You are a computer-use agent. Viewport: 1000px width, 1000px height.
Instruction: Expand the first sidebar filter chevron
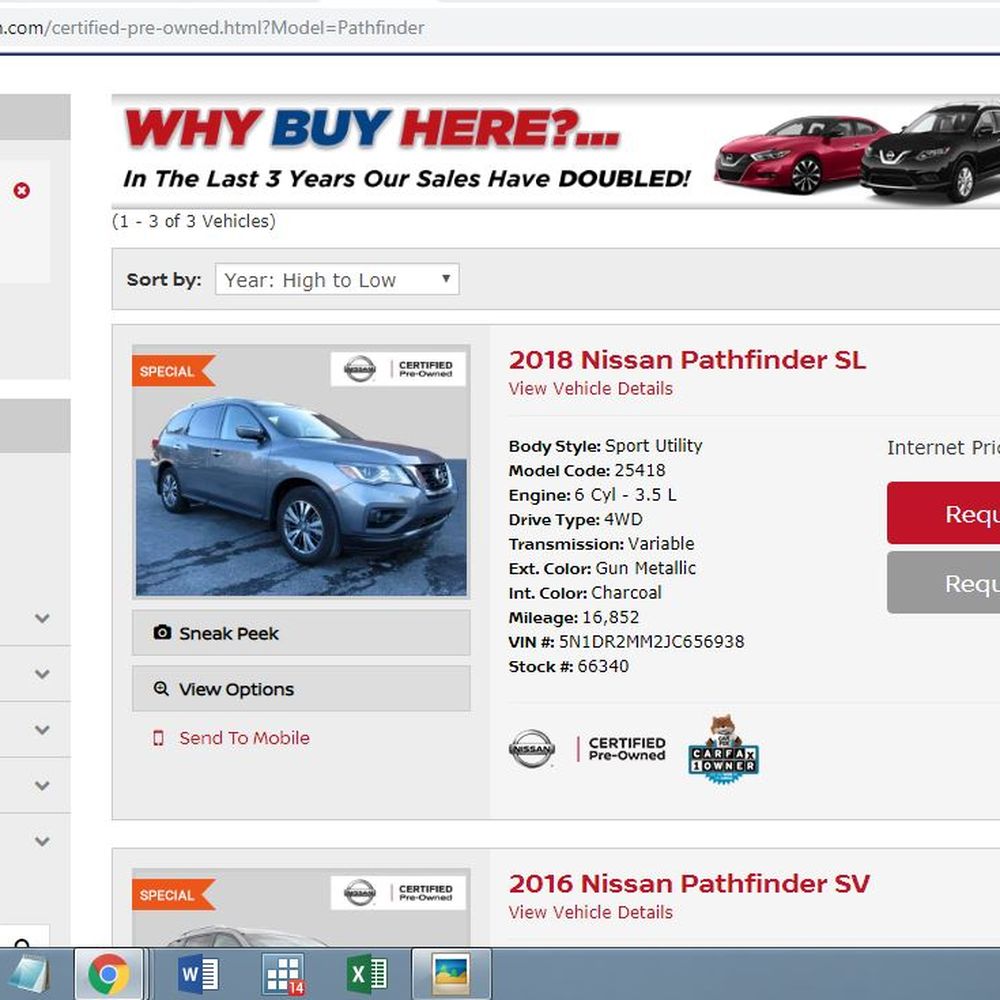click(x=42, y=618)
